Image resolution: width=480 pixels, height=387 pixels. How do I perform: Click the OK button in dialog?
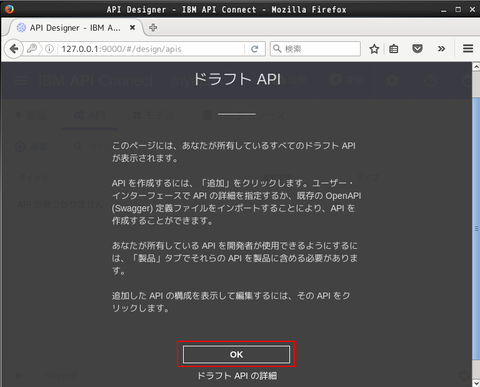(x=236, y=354)
